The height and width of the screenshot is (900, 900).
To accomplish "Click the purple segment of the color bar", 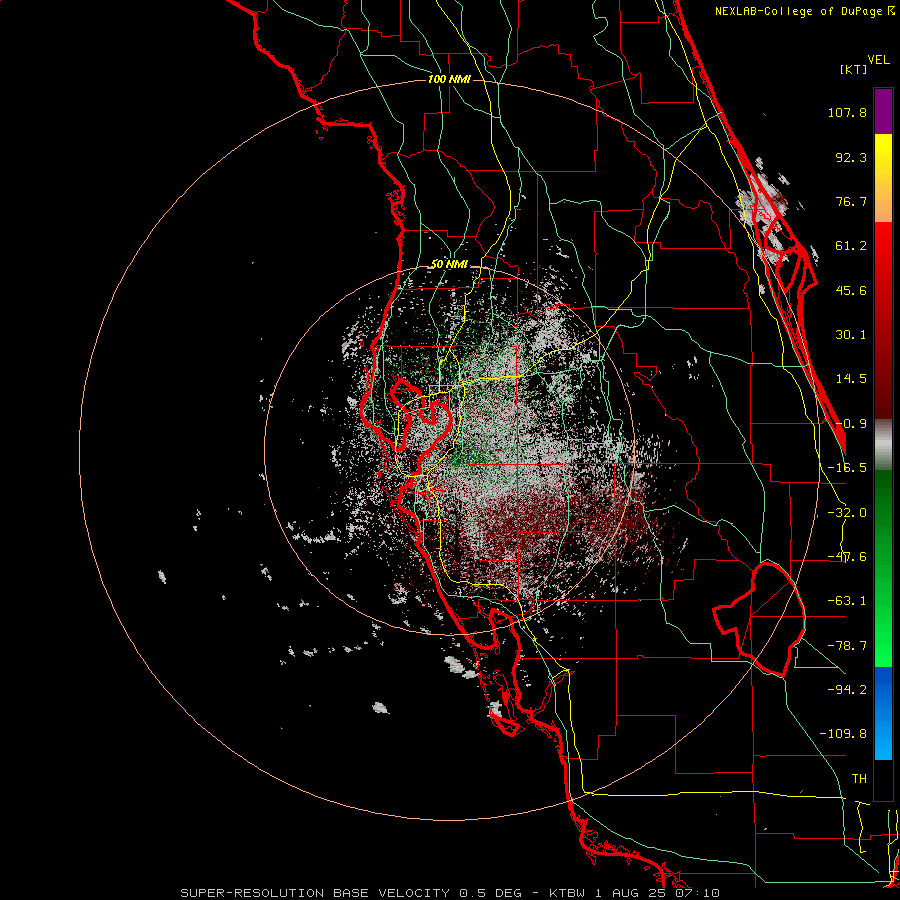I will (883, 111).
